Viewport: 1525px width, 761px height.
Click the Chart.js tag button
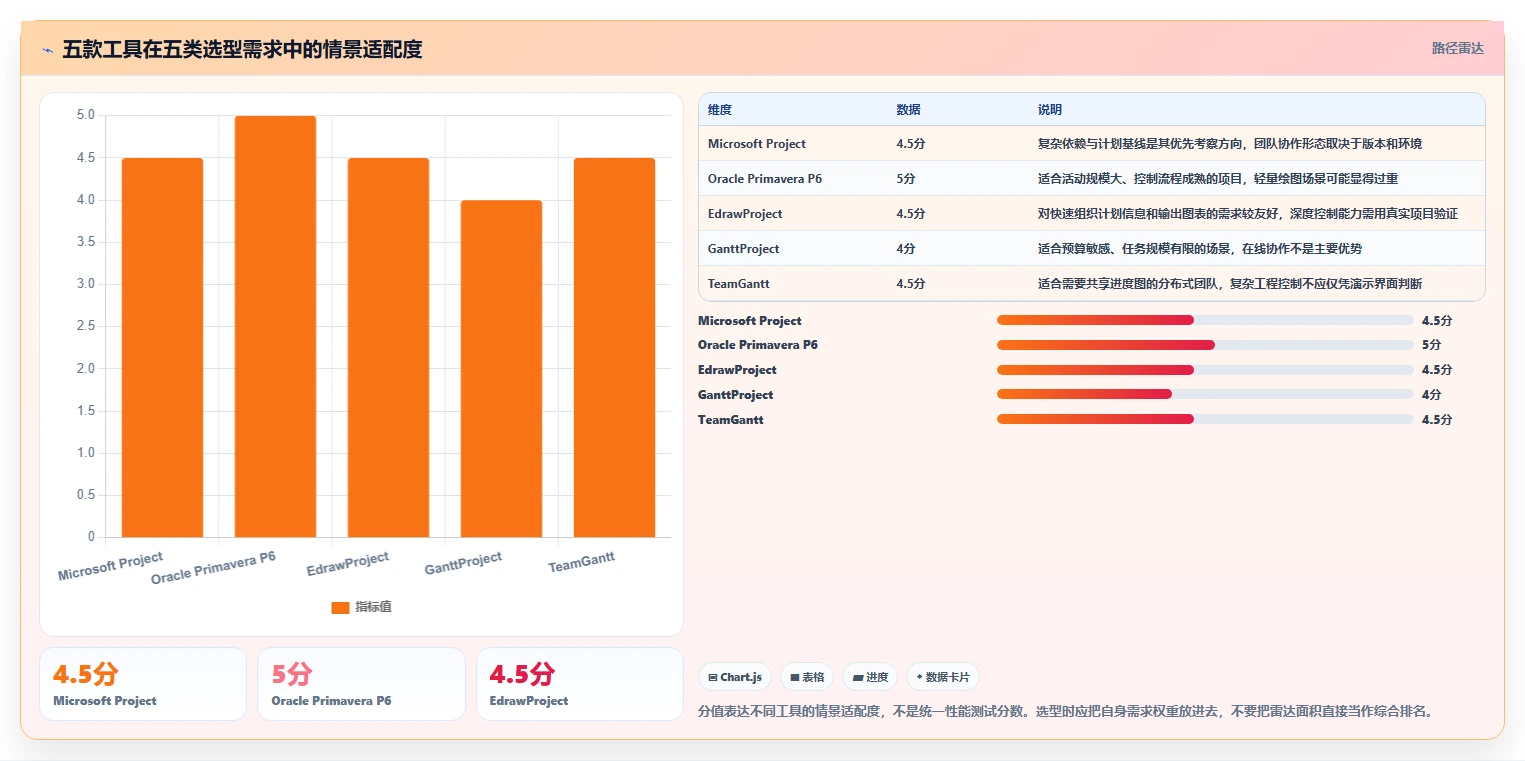click(x=734, y=677)
